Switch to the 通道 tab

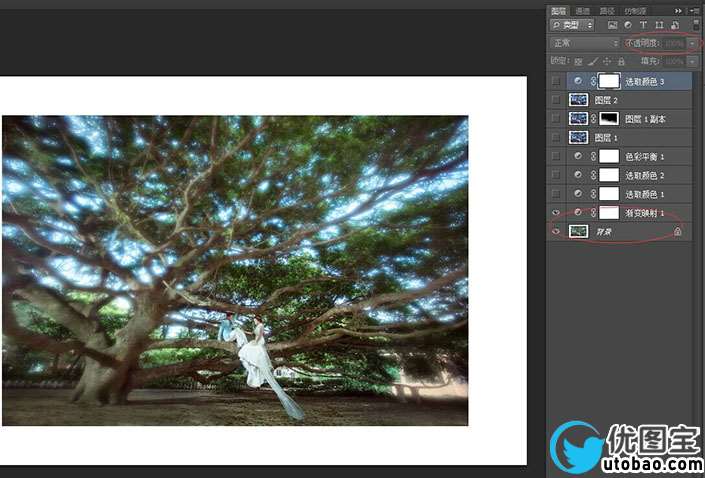[x=583, y=11]
